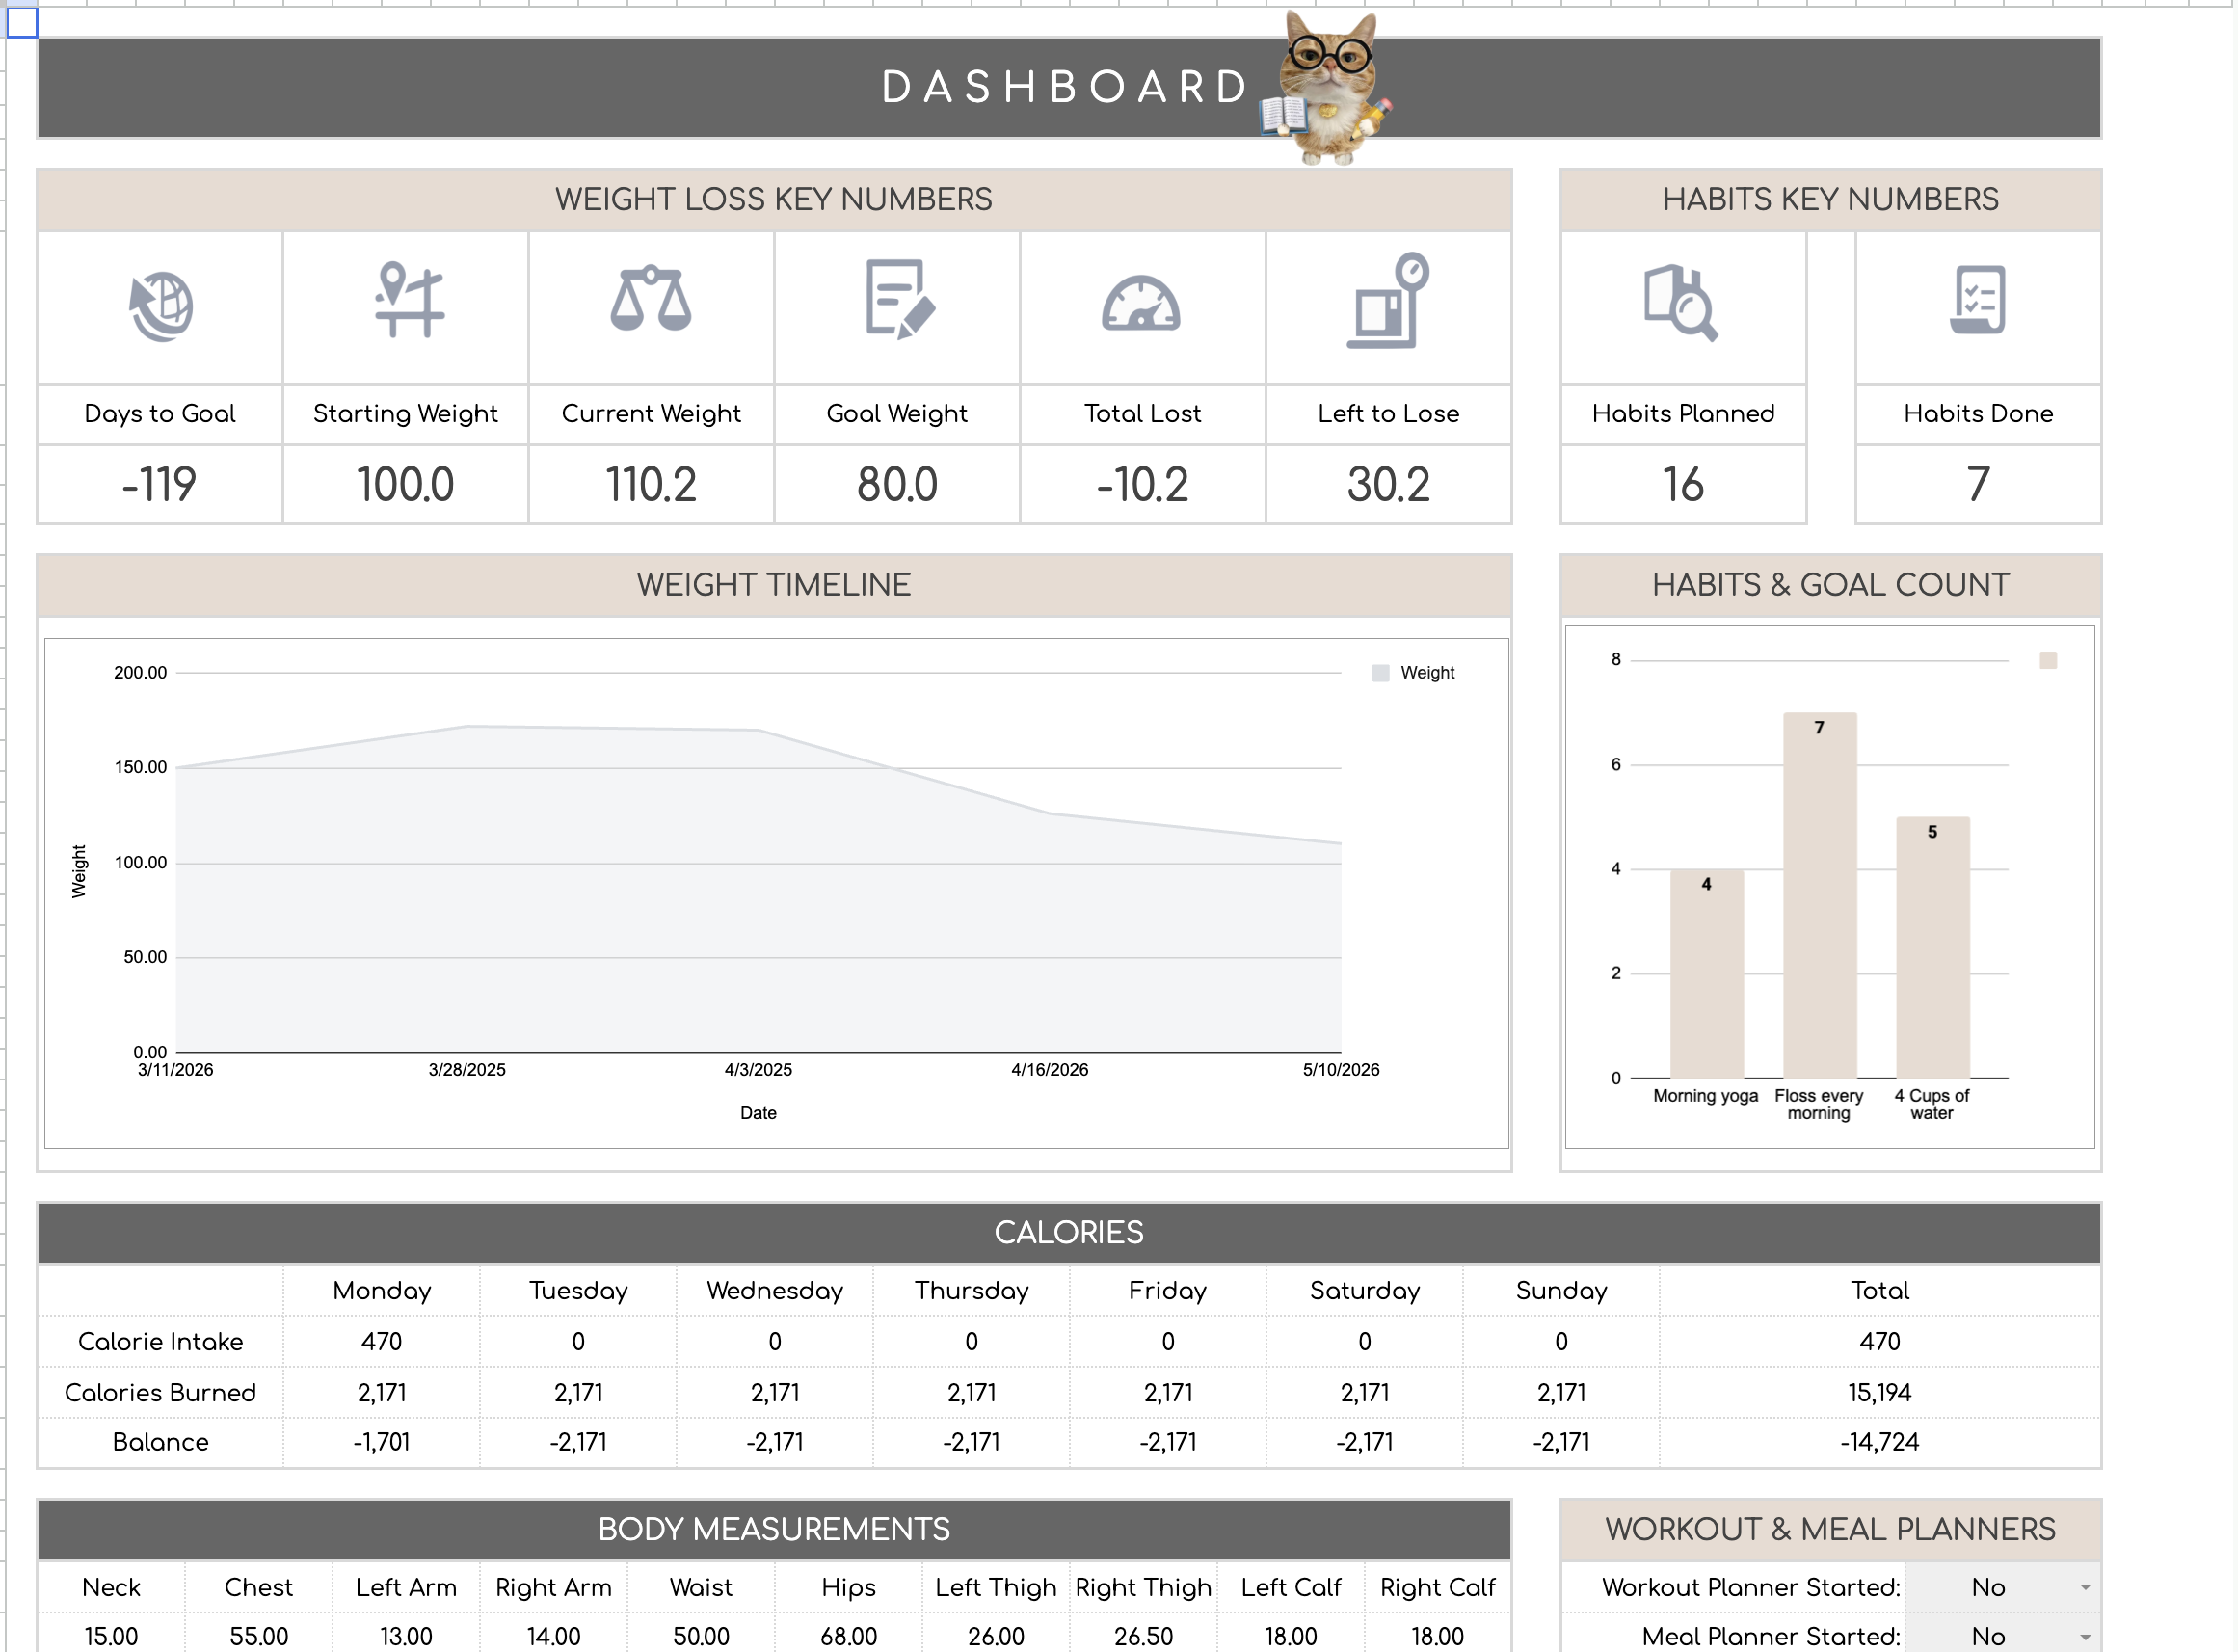Click the Goal Weight value 80.0
This screenshot has width=2238, height=1652.
click(897, 485)
